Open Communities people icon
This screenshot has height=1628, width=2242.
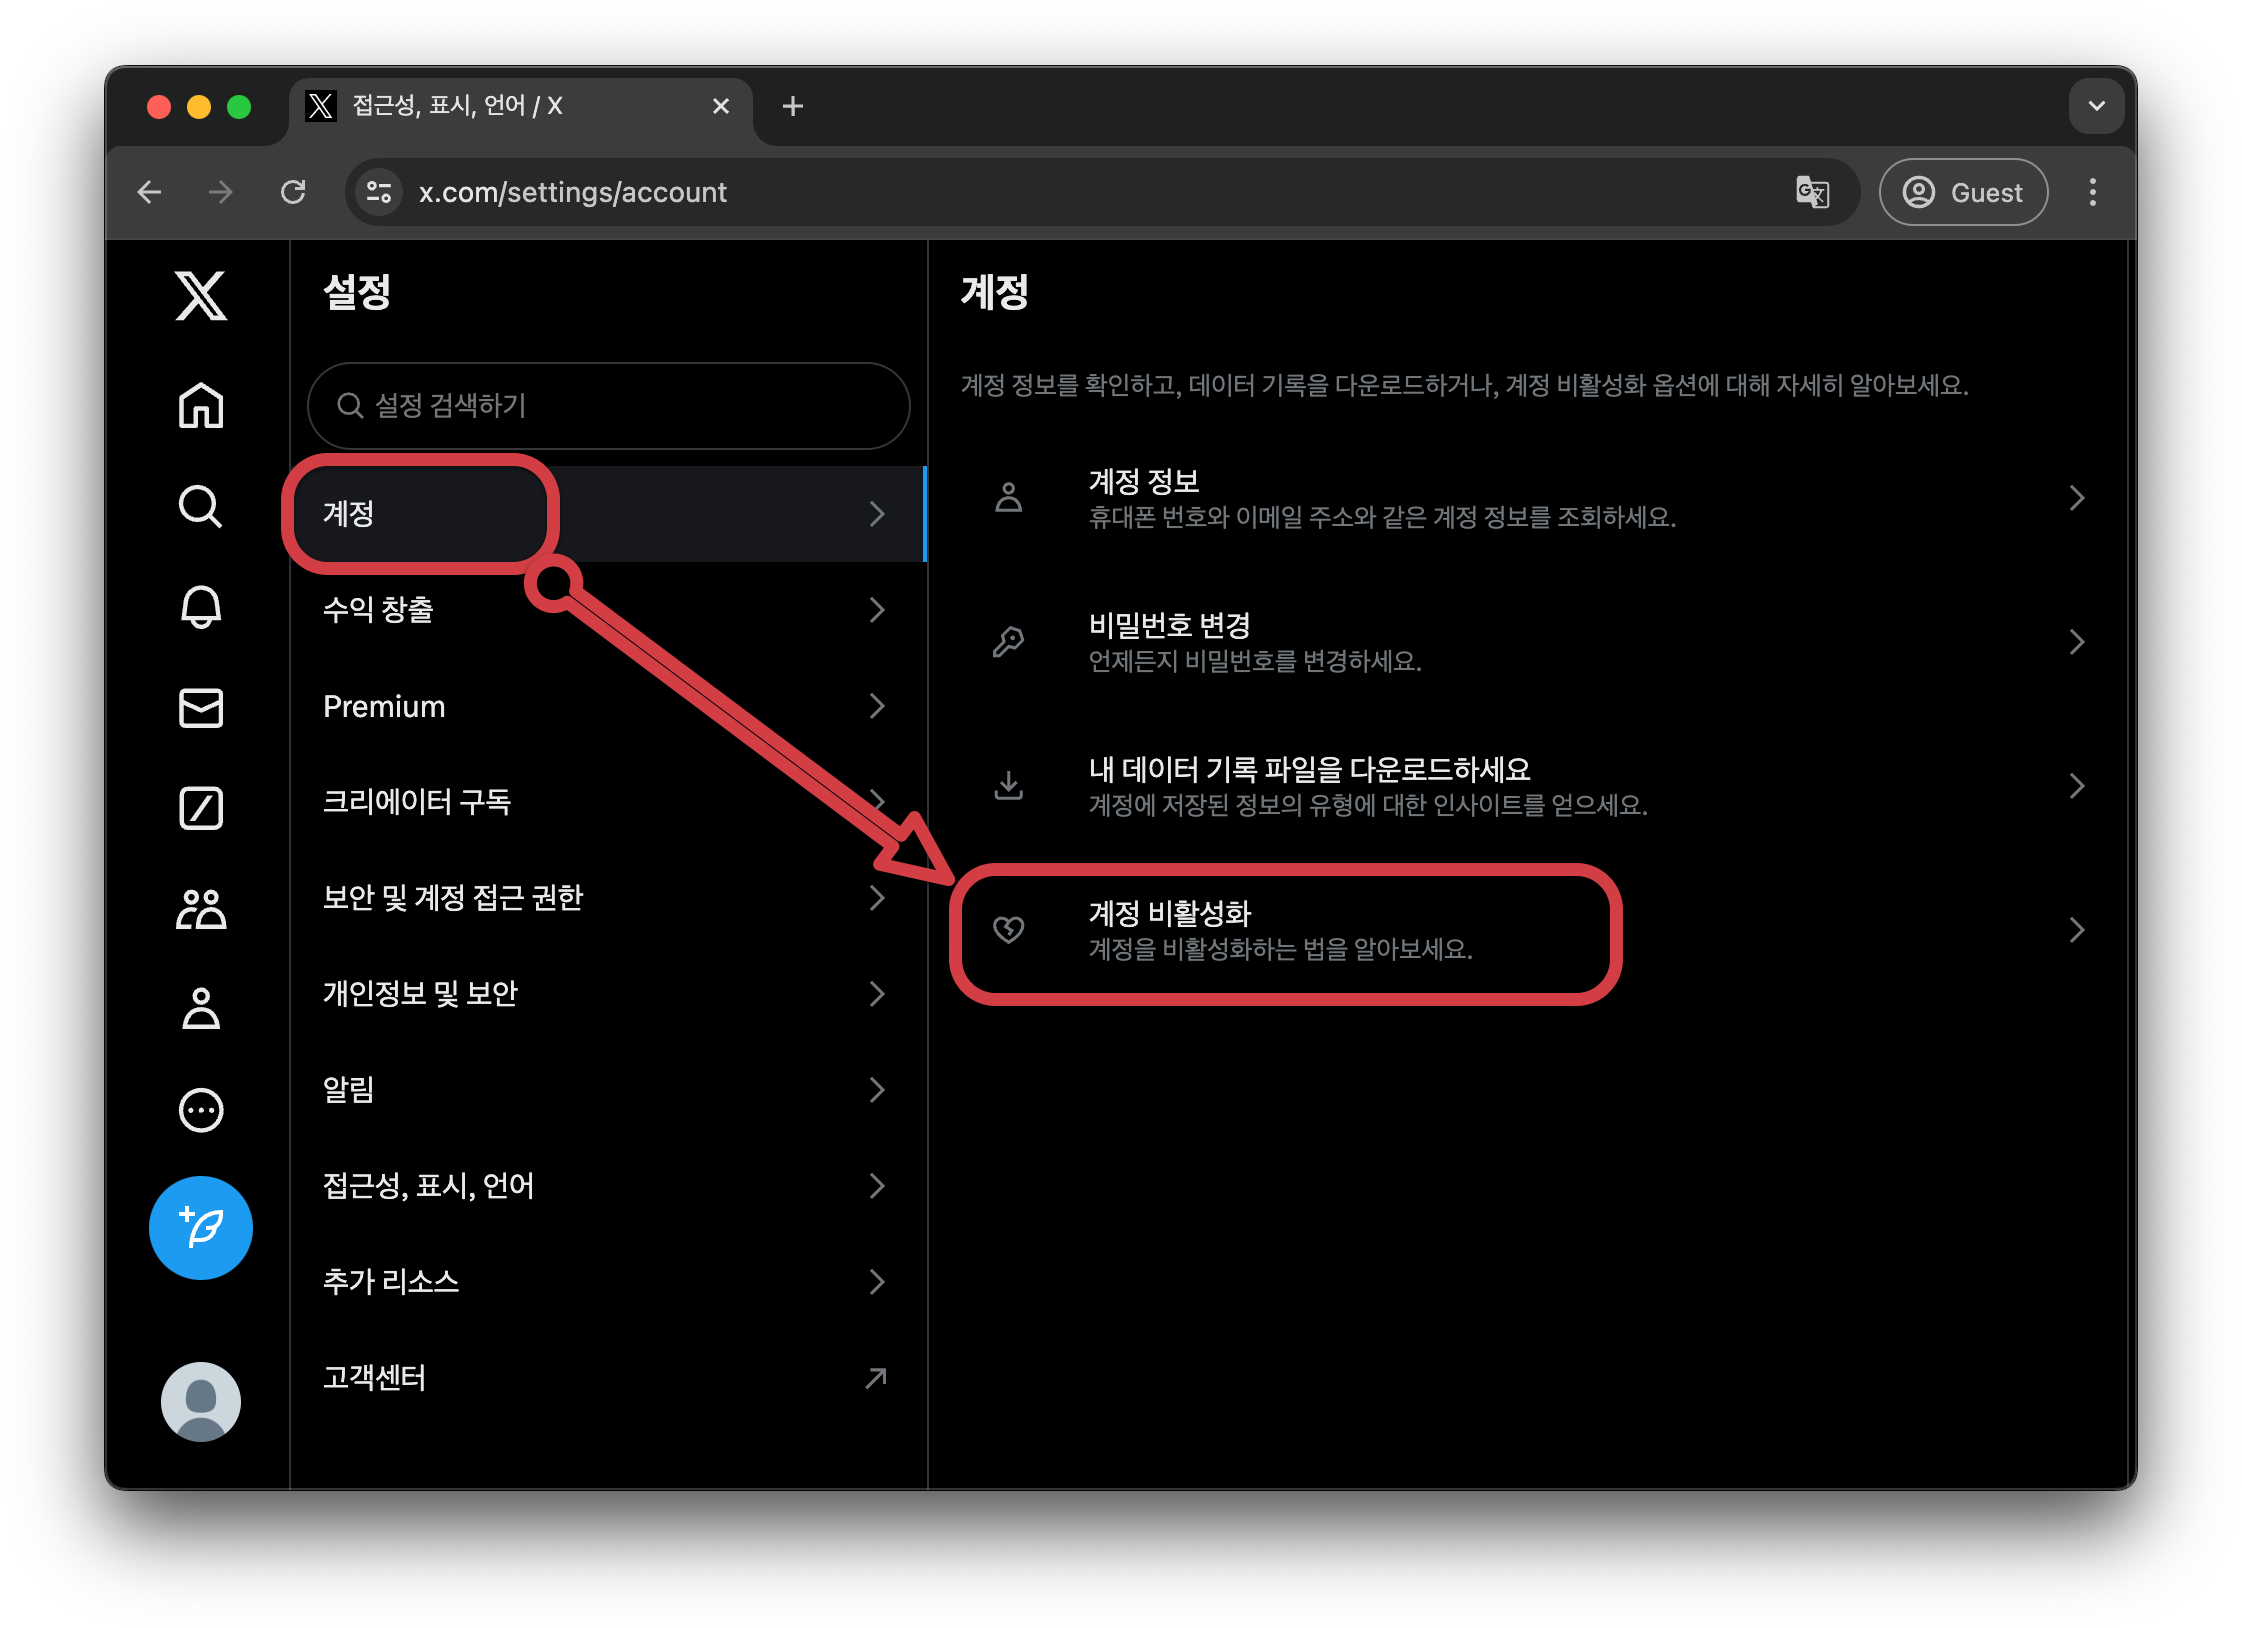(201, 909)
